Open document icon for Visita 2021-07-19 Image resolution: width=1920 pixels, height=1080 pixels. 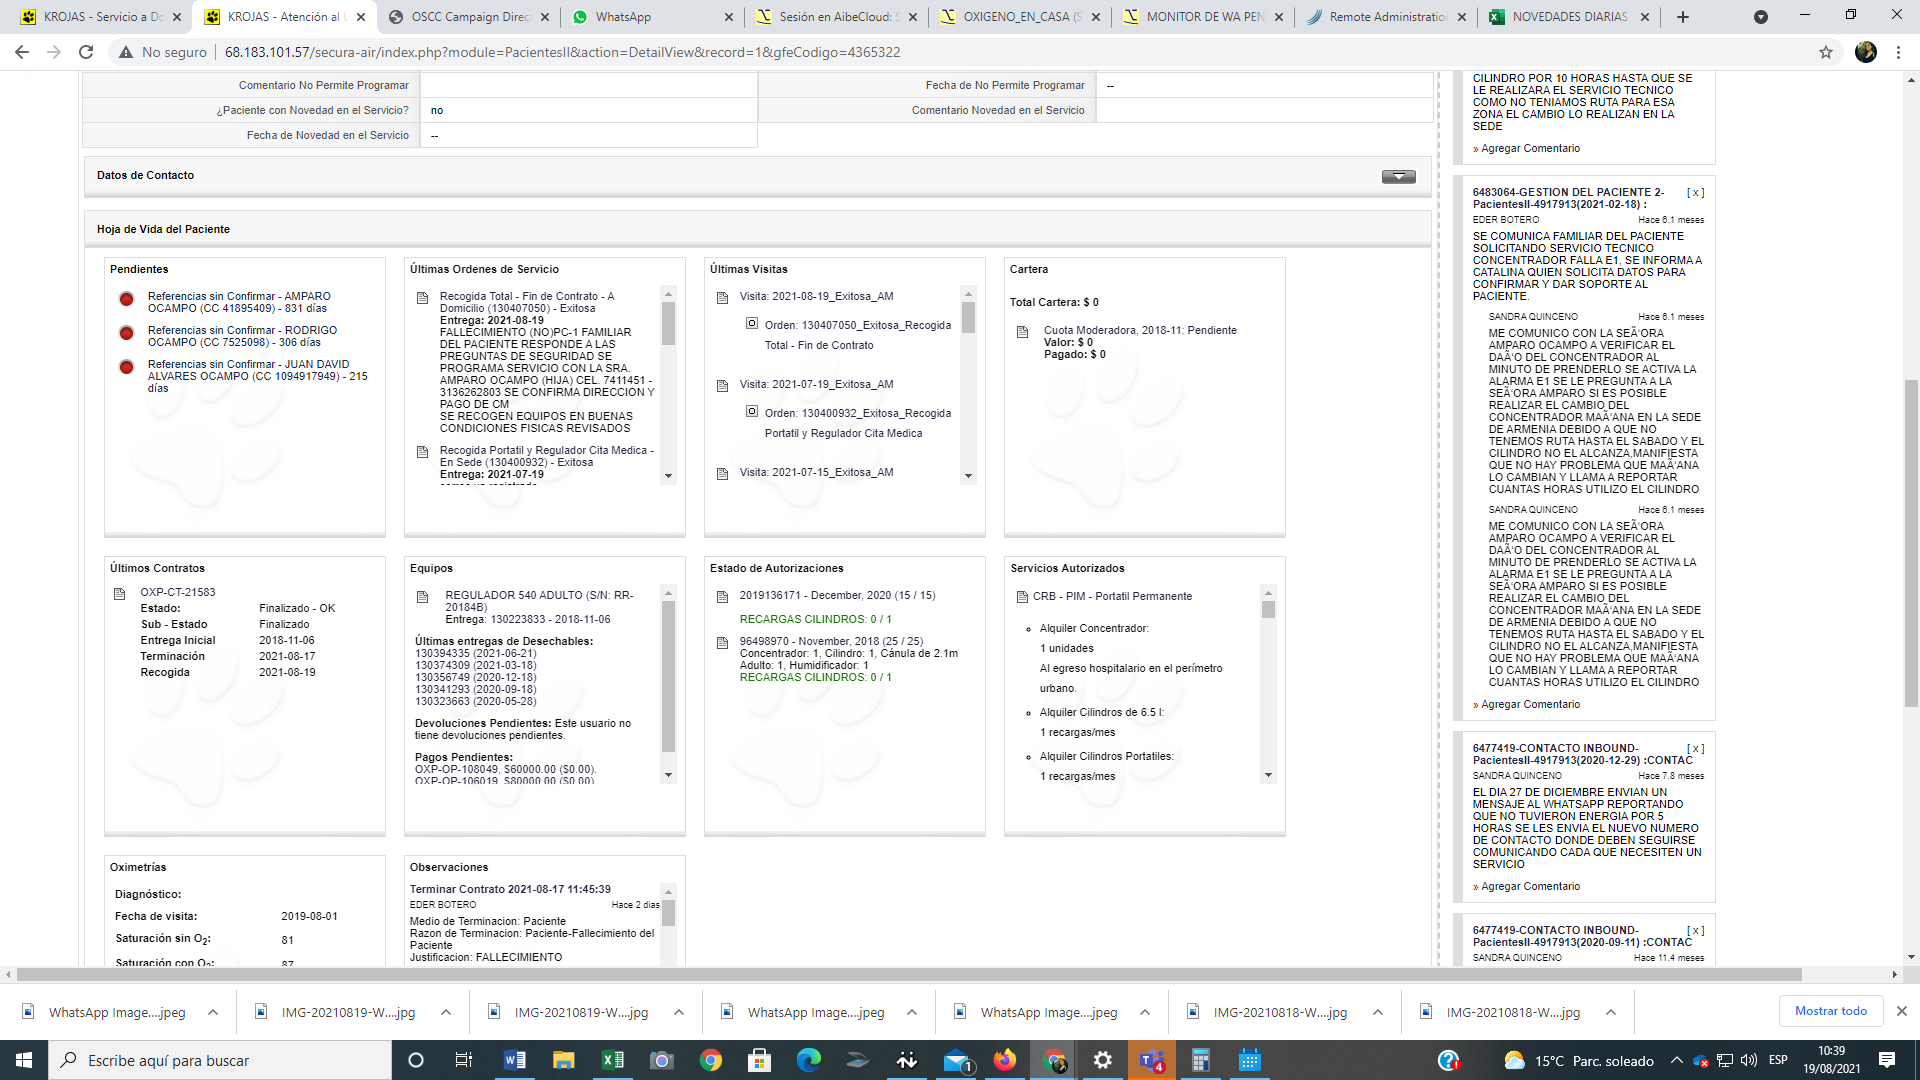(x=722, y=386)
